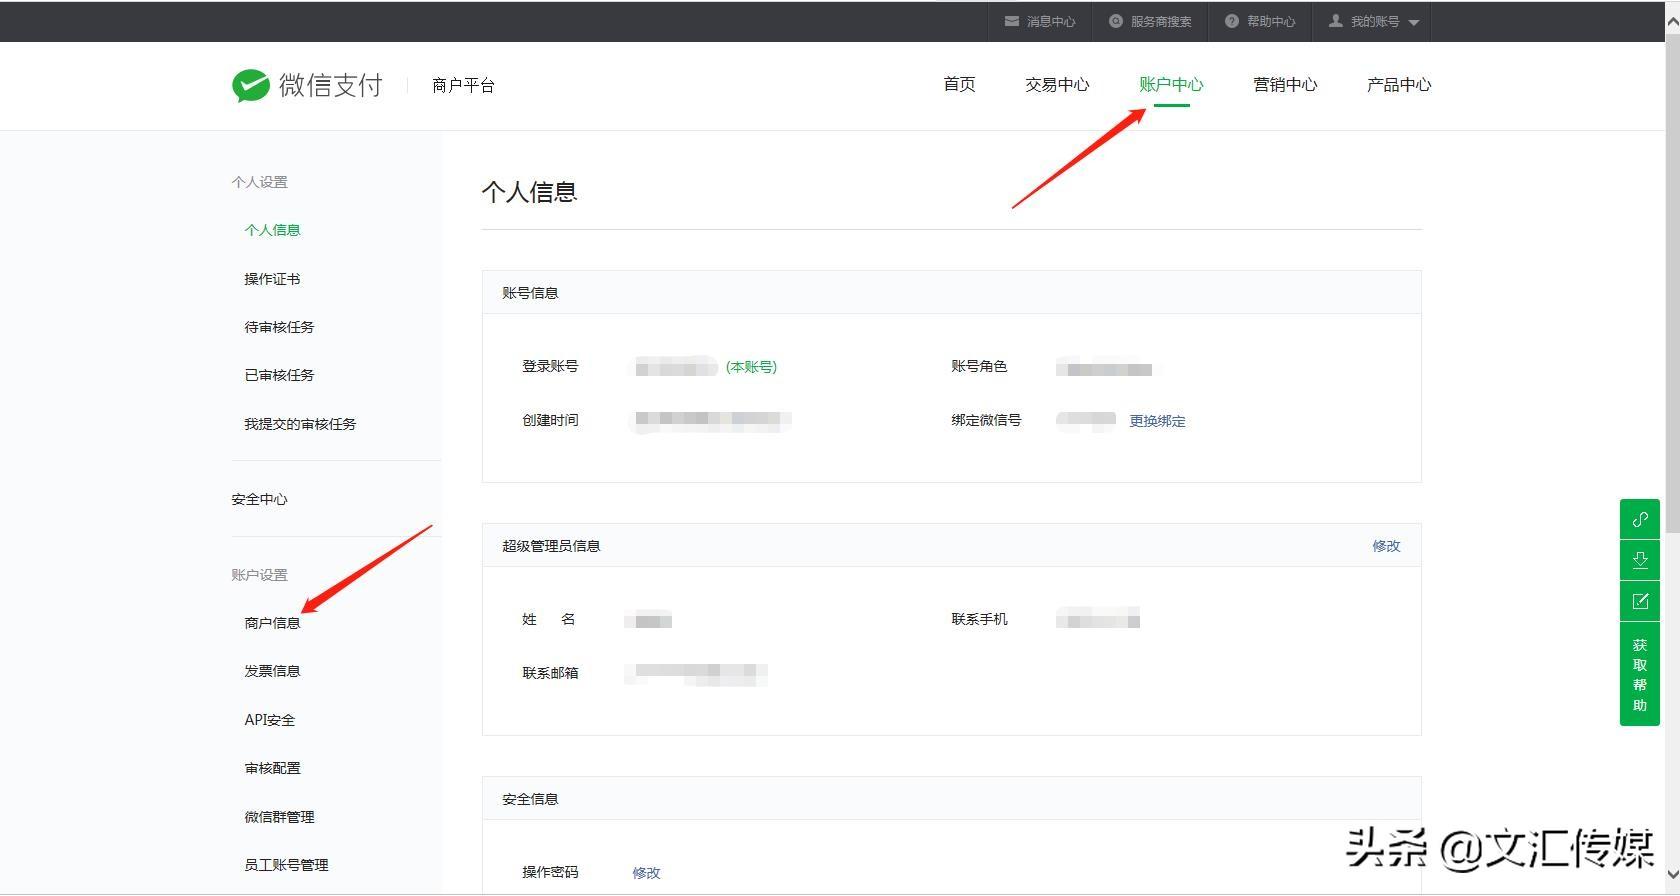Click the 帮助中心 text link
1680x896 pixels.
tap(1271, 21)
